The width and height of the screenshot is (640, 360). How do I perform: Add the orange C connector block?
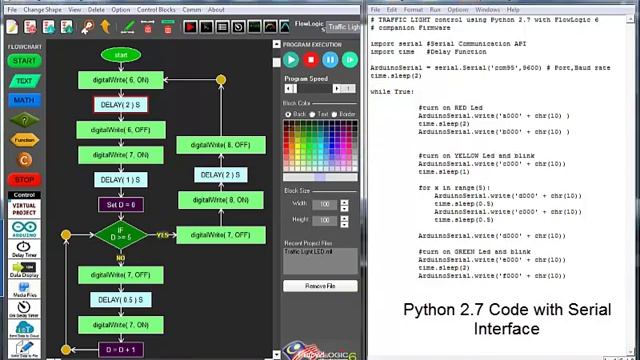click(x=24, y=160)
